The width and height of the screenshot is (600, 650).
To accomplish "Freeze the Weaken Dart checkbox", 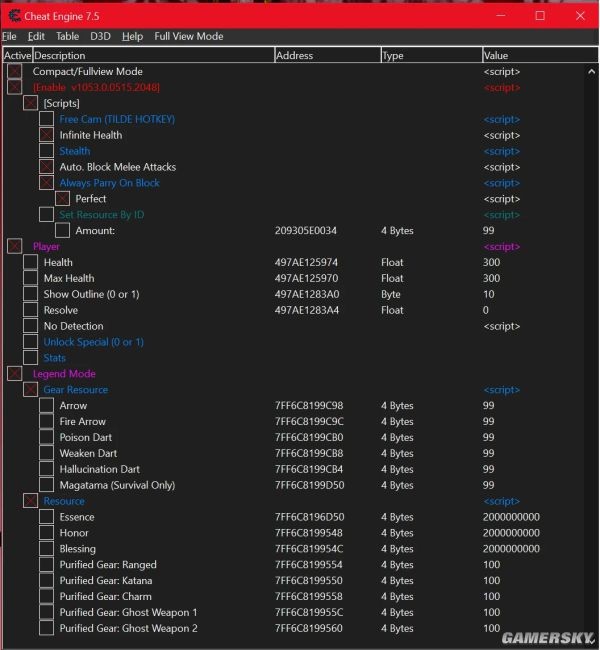I will tap(46, 453).
